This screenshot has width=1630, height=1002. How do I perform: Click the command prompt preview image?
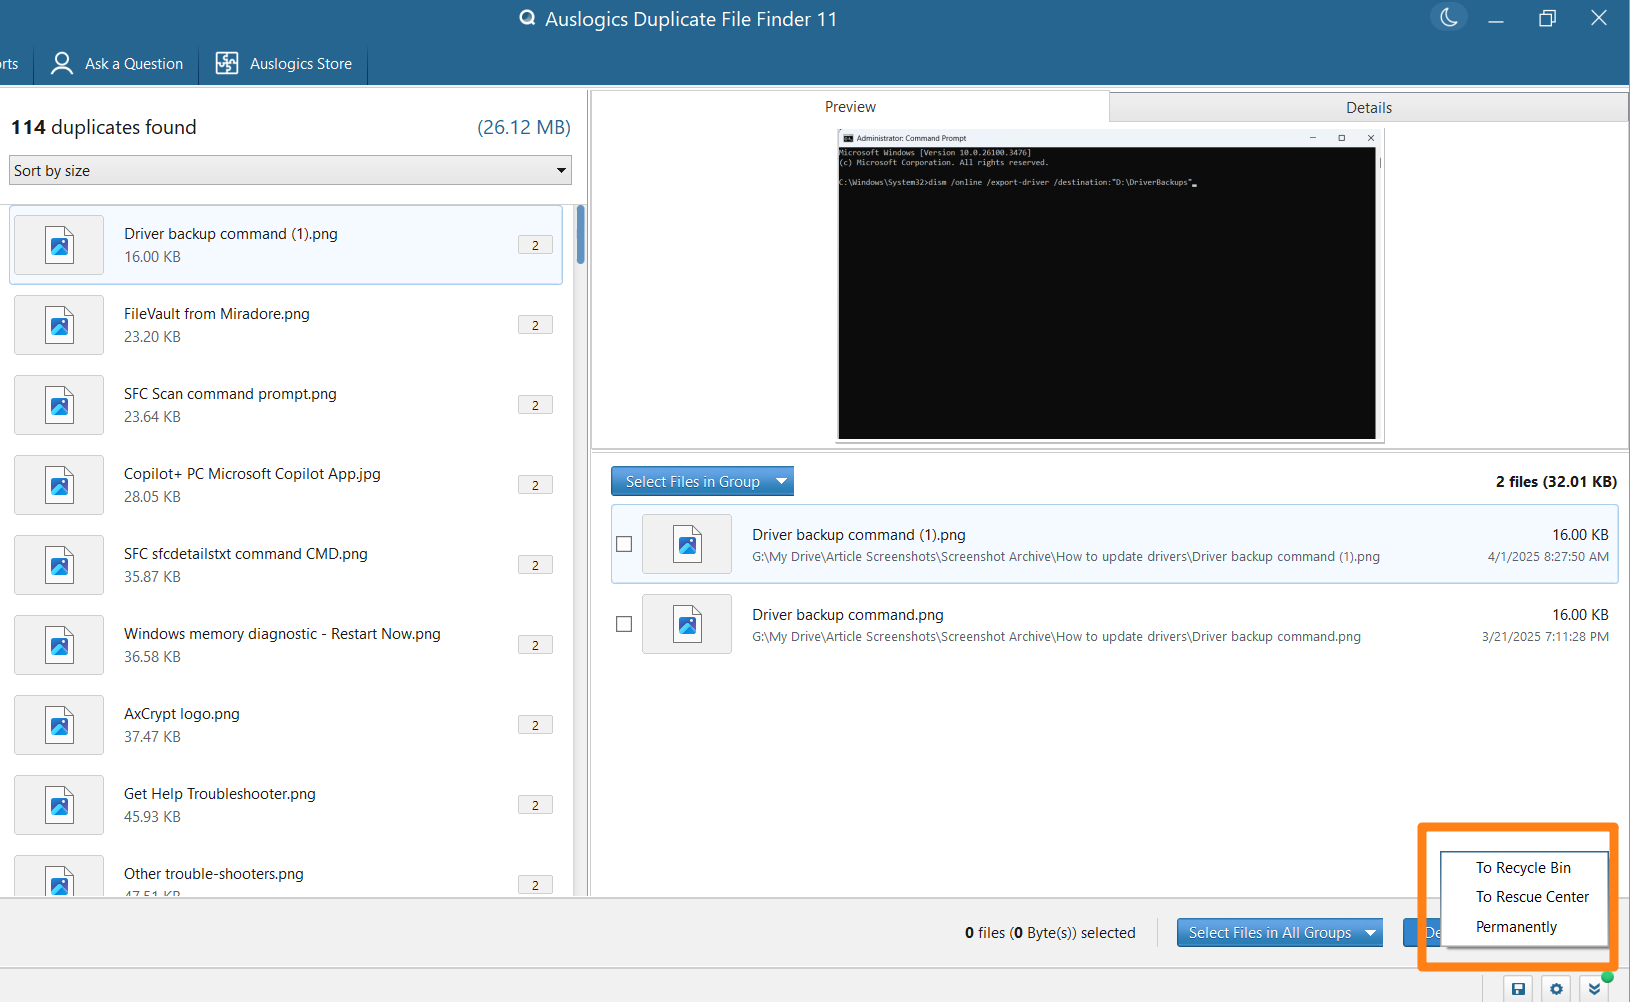click(1107, 290)
